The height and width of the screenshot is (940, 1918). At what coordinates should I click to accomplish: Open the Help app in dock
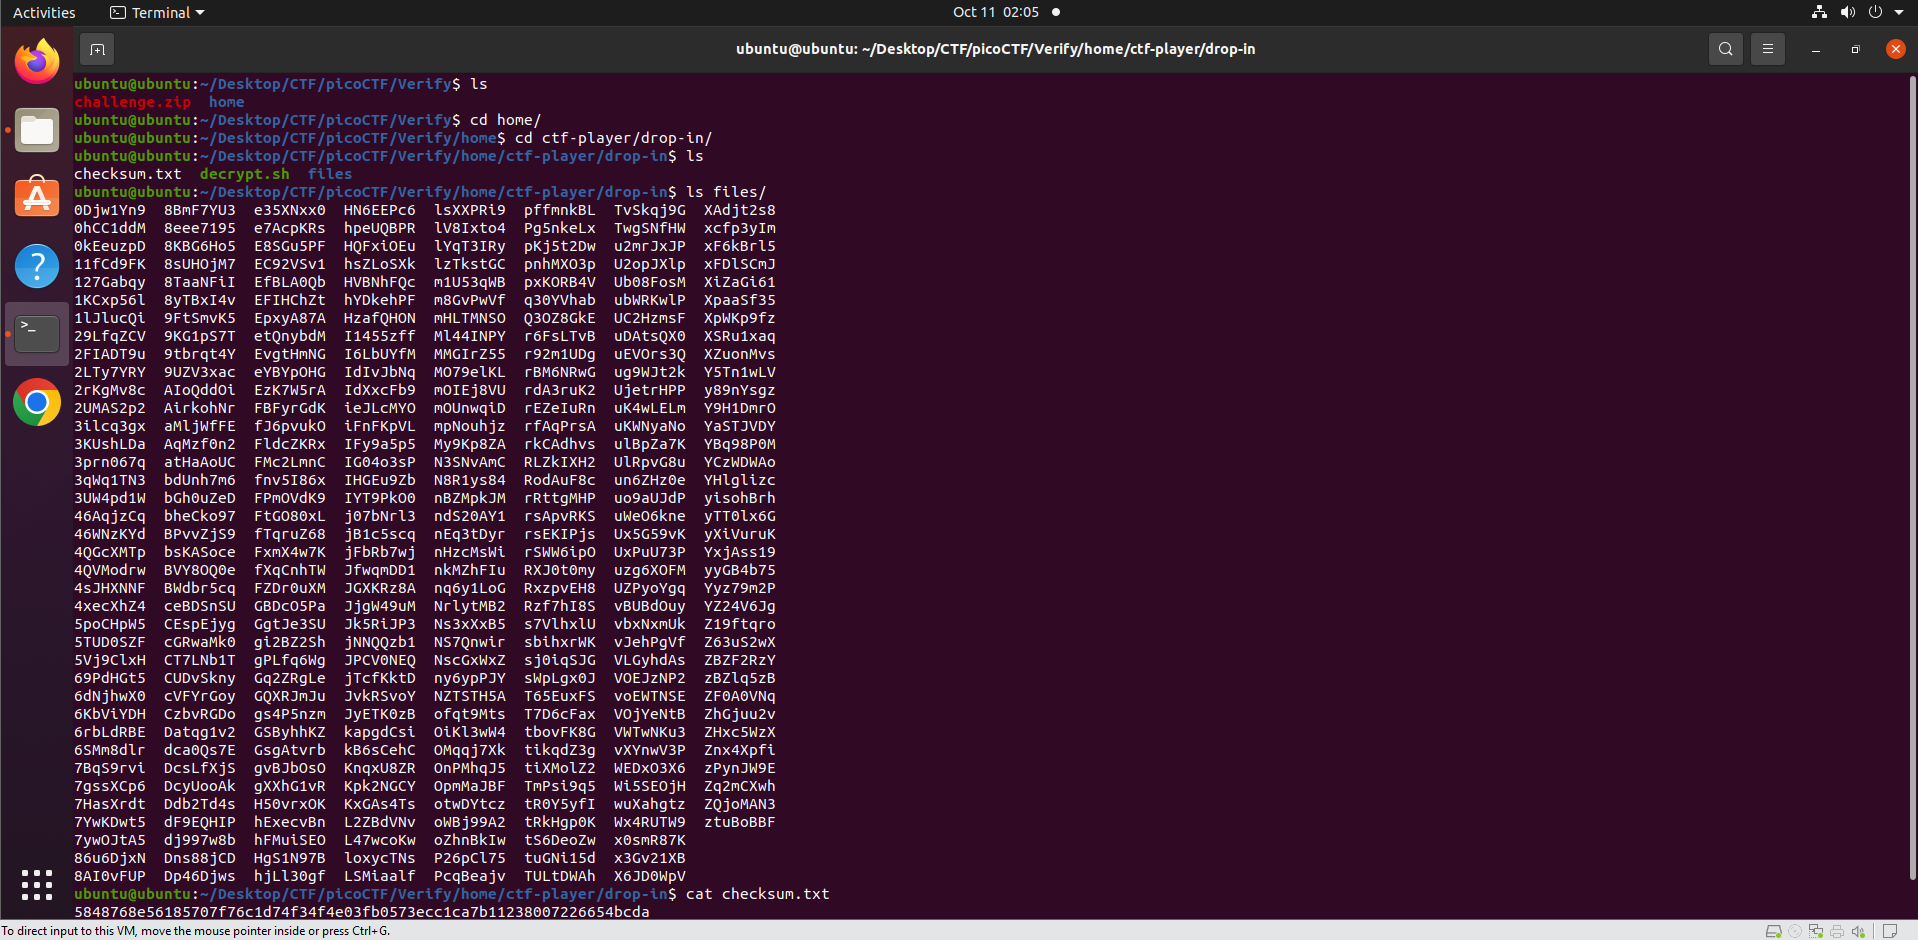(37, 266)
